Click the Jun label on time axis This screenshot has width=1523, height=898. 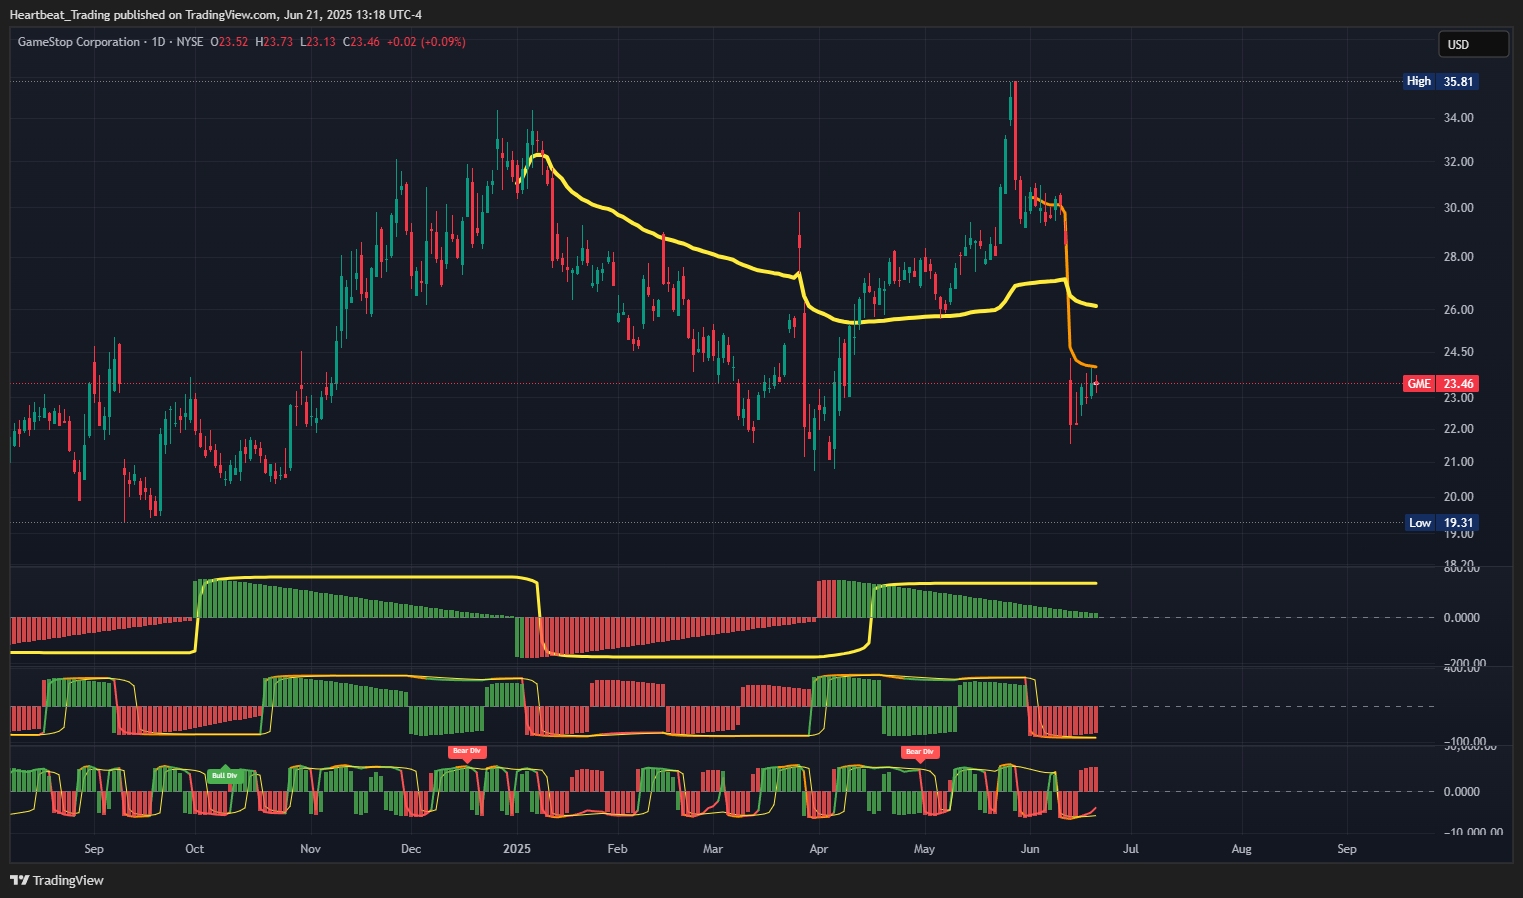[x=1030, y=849]
